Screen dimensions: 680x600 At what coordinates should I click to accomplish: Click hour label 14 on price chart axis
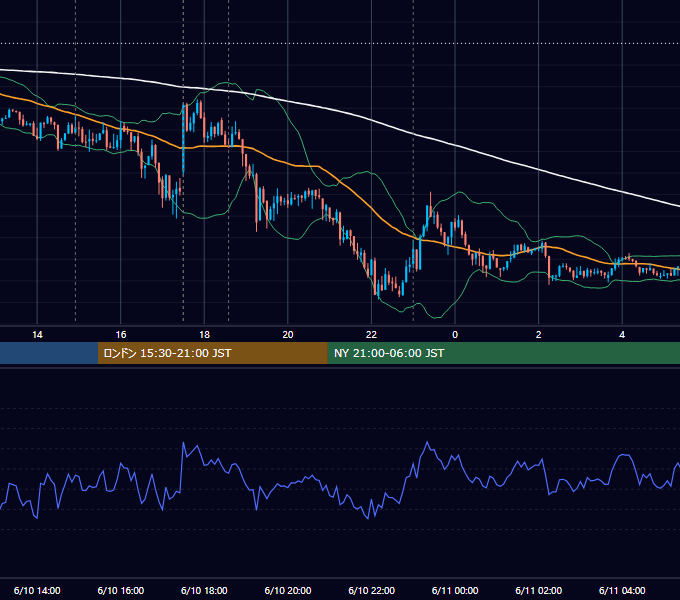click(37, 335)
